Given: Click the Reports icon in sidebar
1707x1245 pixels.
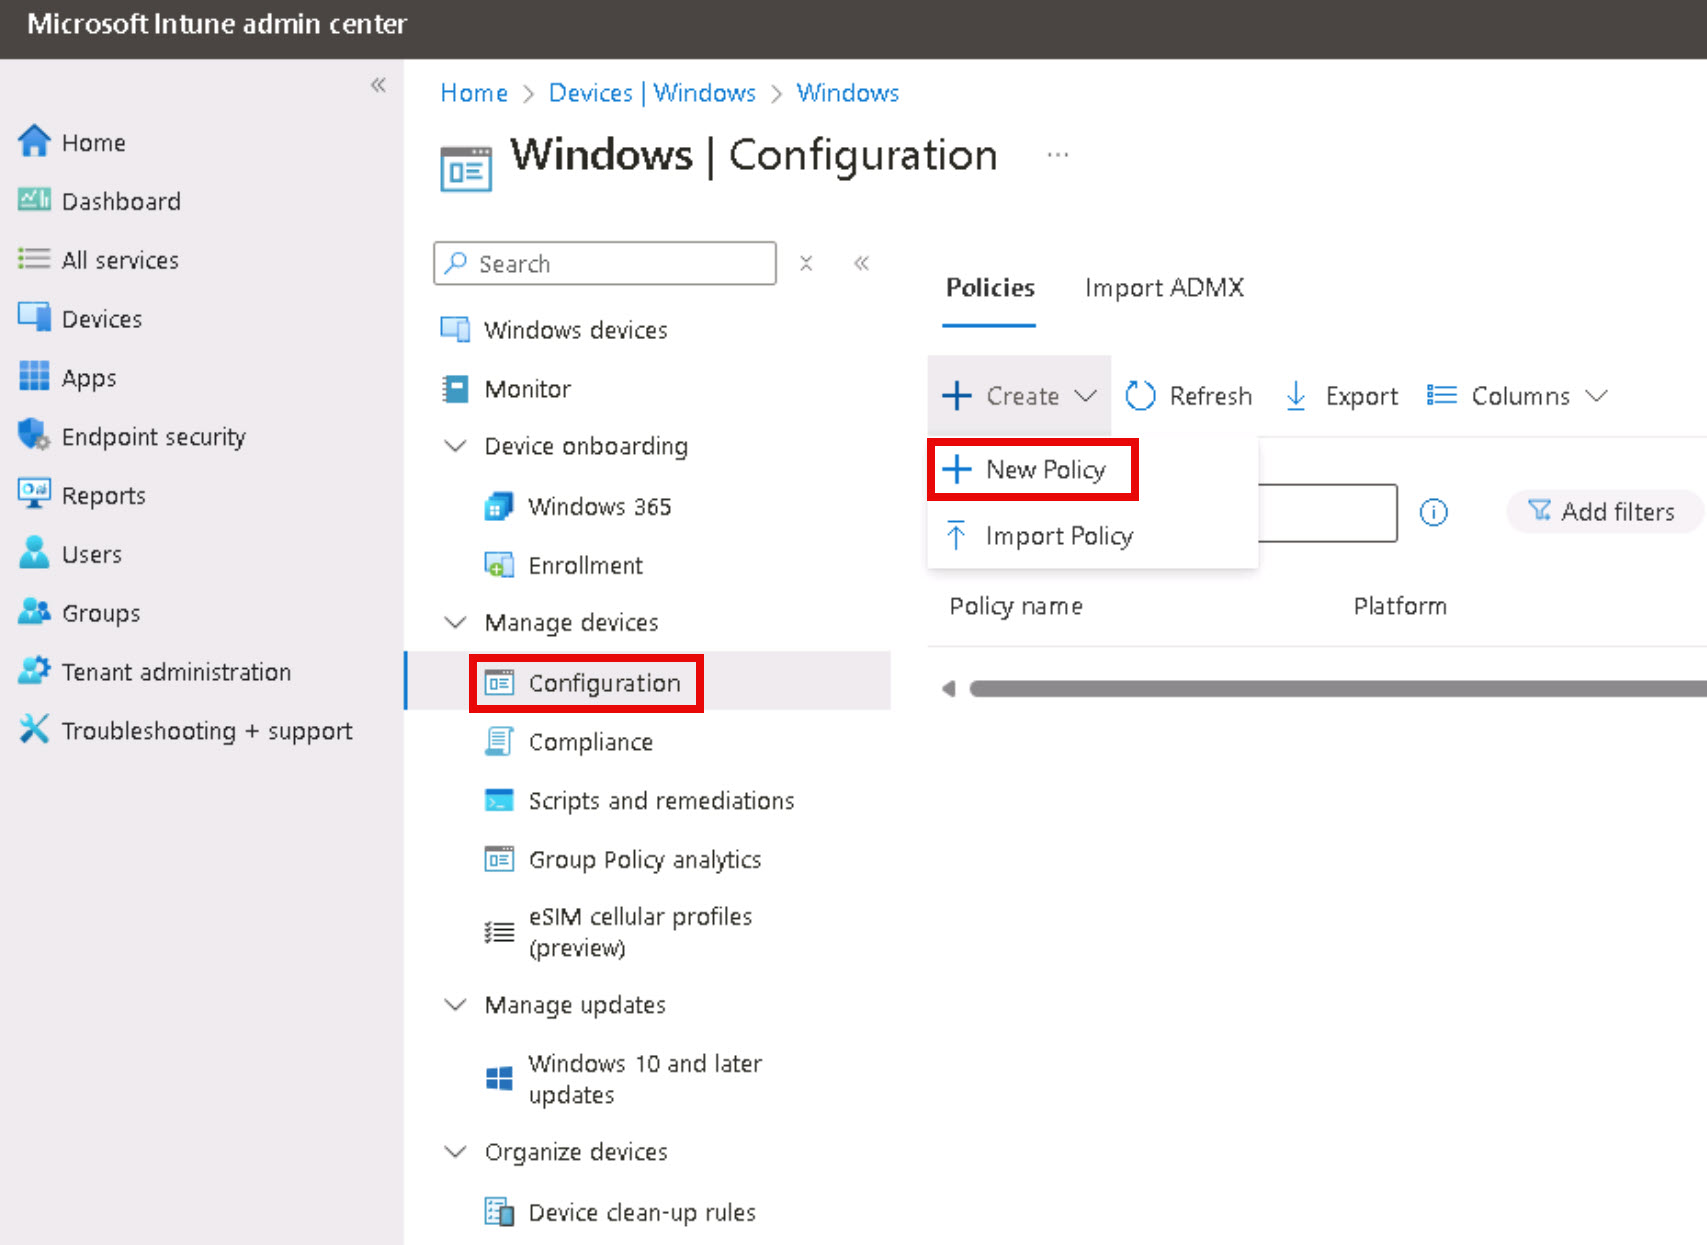Looking at the screenshot, I should [34, 494].
